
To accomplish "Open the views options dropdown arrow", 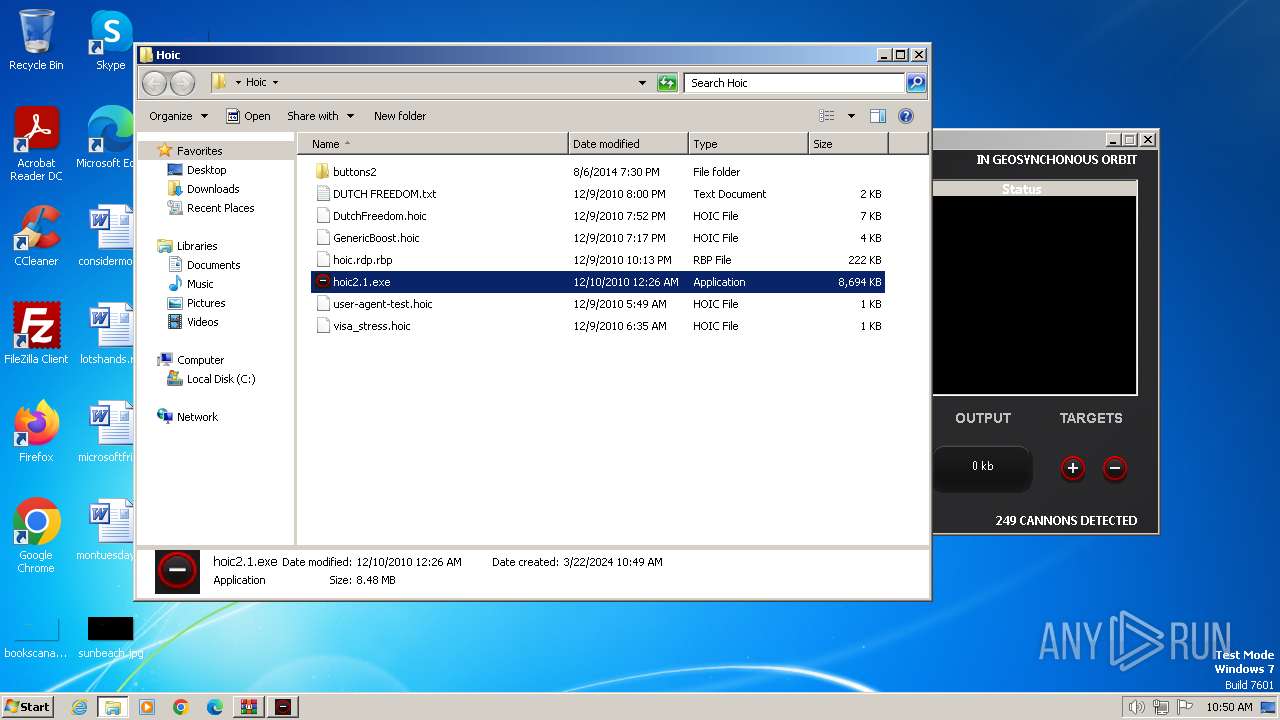I will click(851, 116).
